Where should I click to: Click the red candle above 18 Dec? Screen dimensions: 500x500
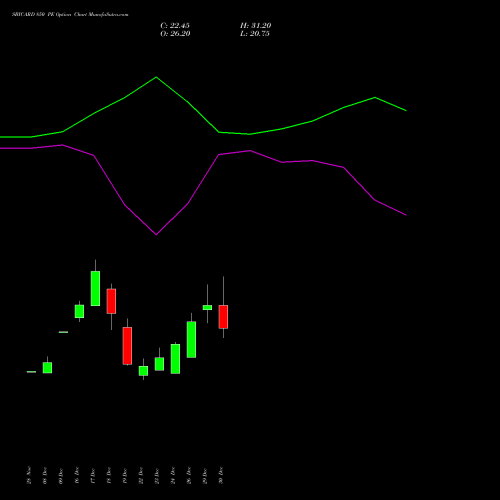[111, 301]
